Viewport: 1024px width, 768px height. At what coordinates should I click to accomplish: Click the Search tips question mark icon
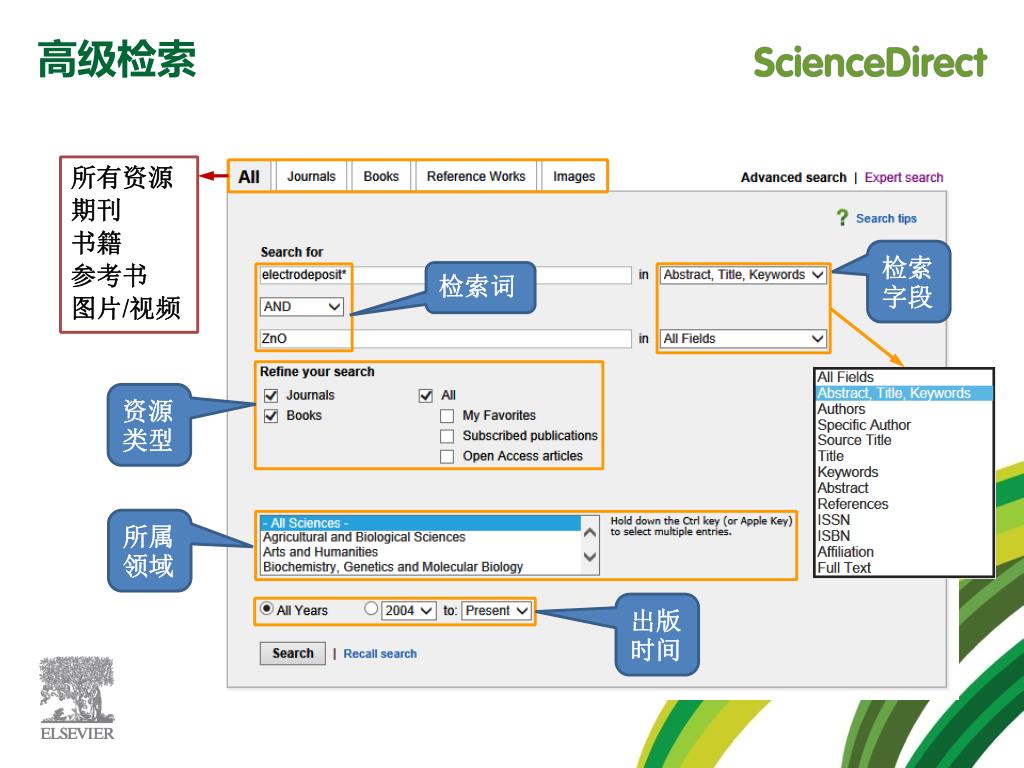coord(842,217)
